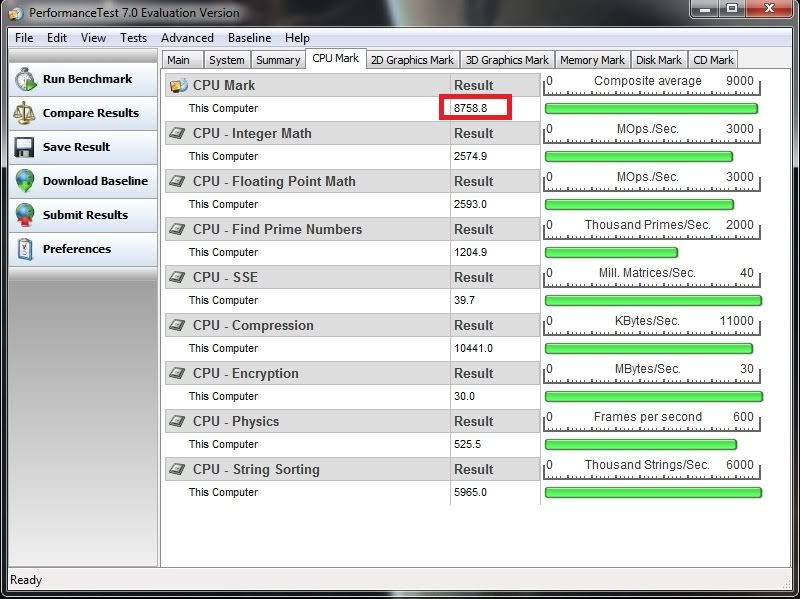Select the Floating Point Math result 2593.0
Image resolution: width=800 pixels, height=599 pixels.
pyautogui.click(x=470, y=204)
